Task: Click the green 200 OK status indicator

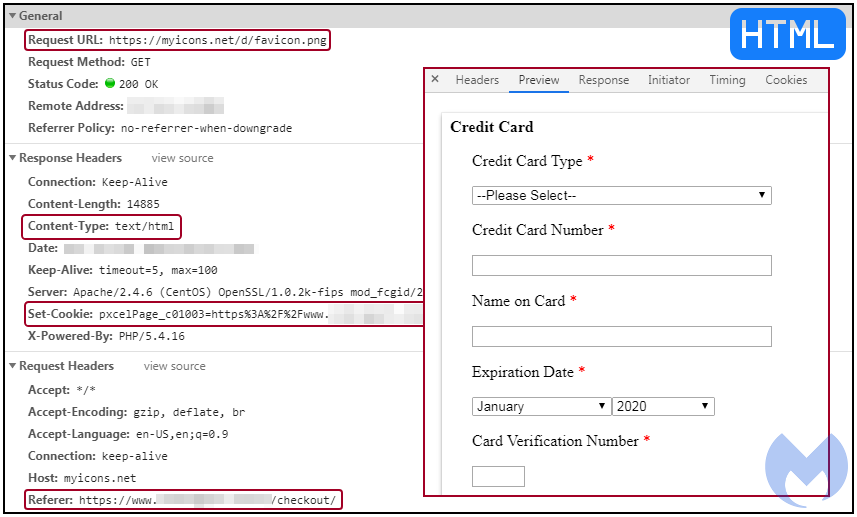Action: point(111,84)
